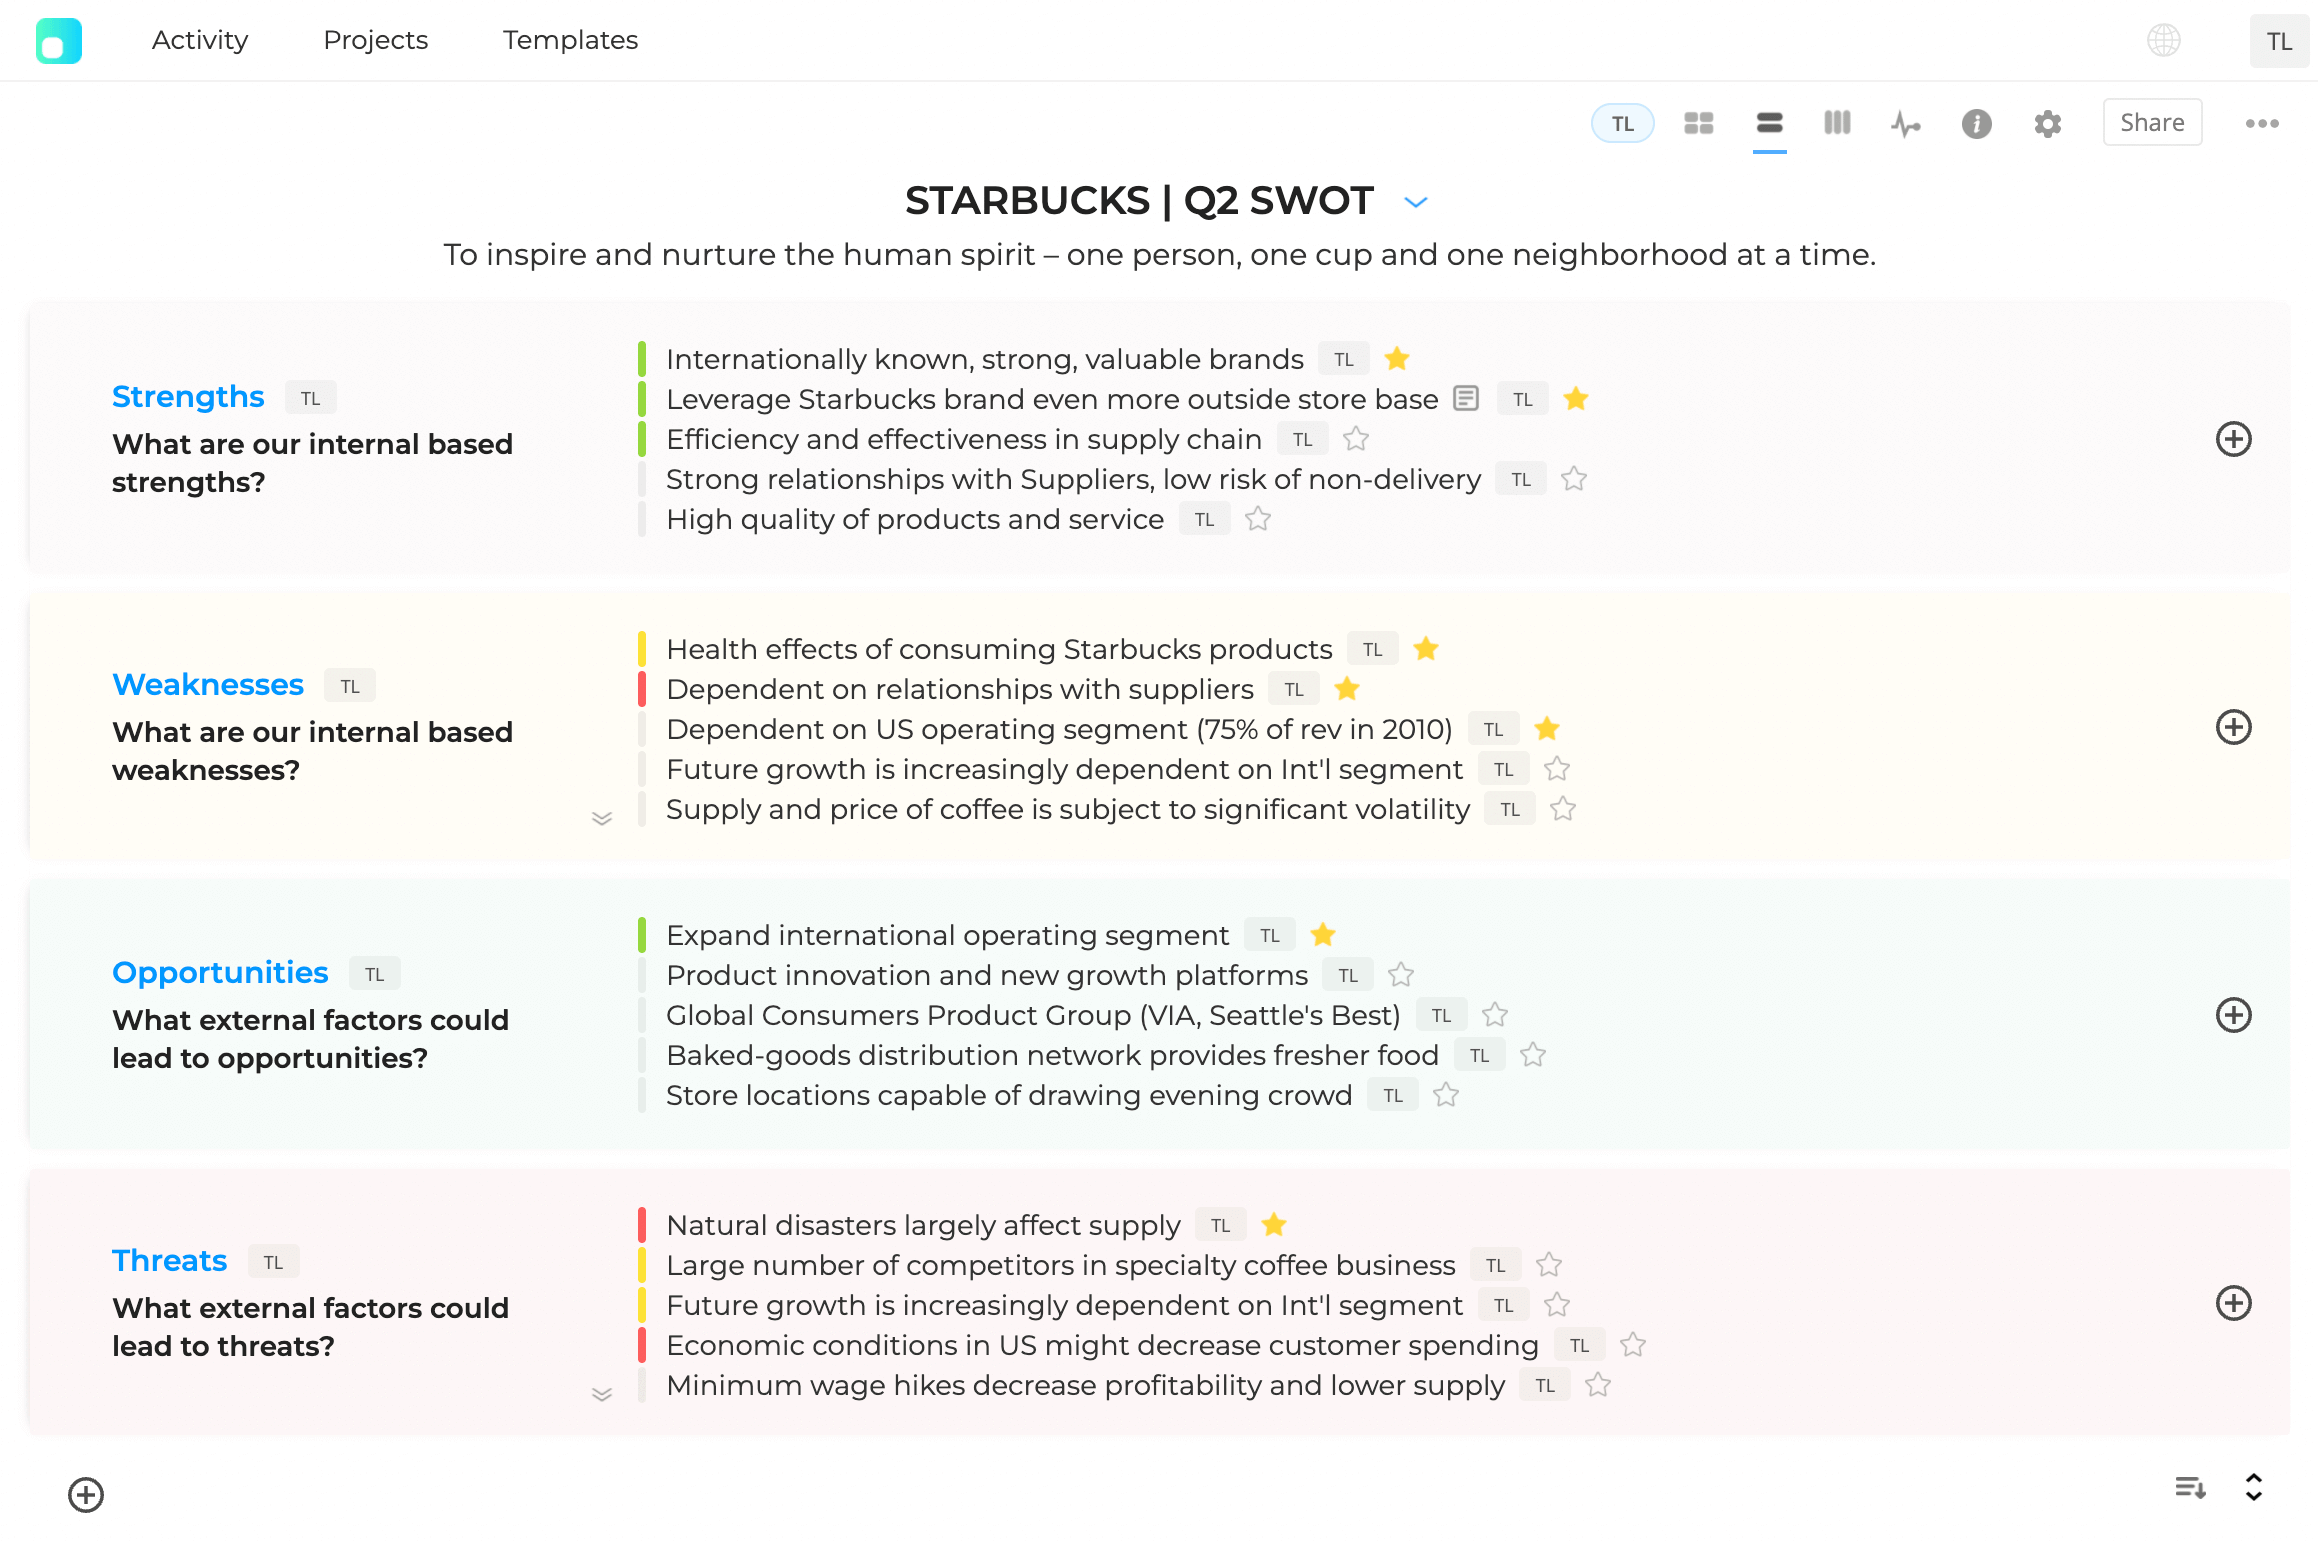Open the TL profile avatar
Viewport: 2318px width, 1542px height.
(2278, 40)
